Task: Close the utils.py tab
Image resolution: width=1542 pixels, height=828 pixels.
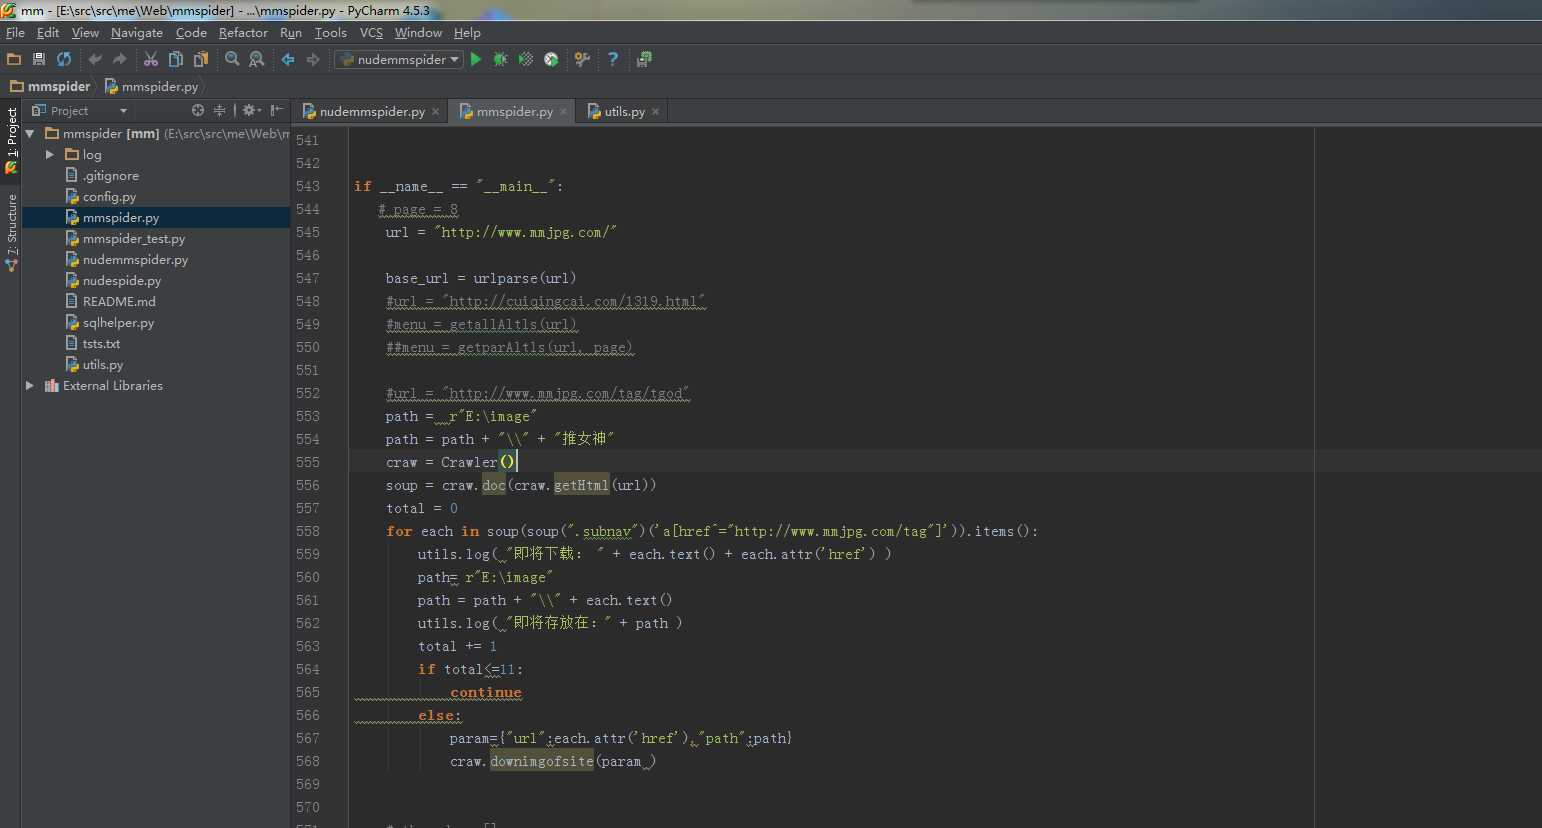Action: tap(655, 112)
